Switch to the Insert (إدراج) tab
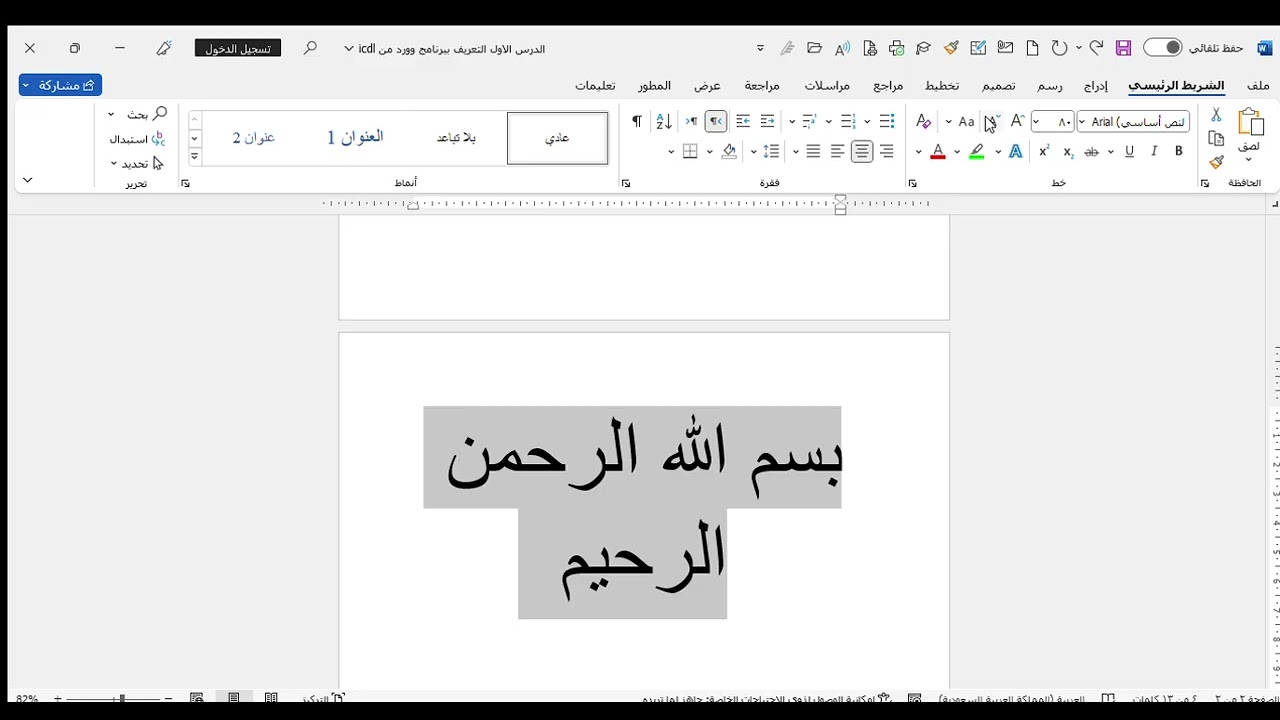The height and width of the screenshot is (720, 1280). pyautogui.click(x=1096, y=86)
